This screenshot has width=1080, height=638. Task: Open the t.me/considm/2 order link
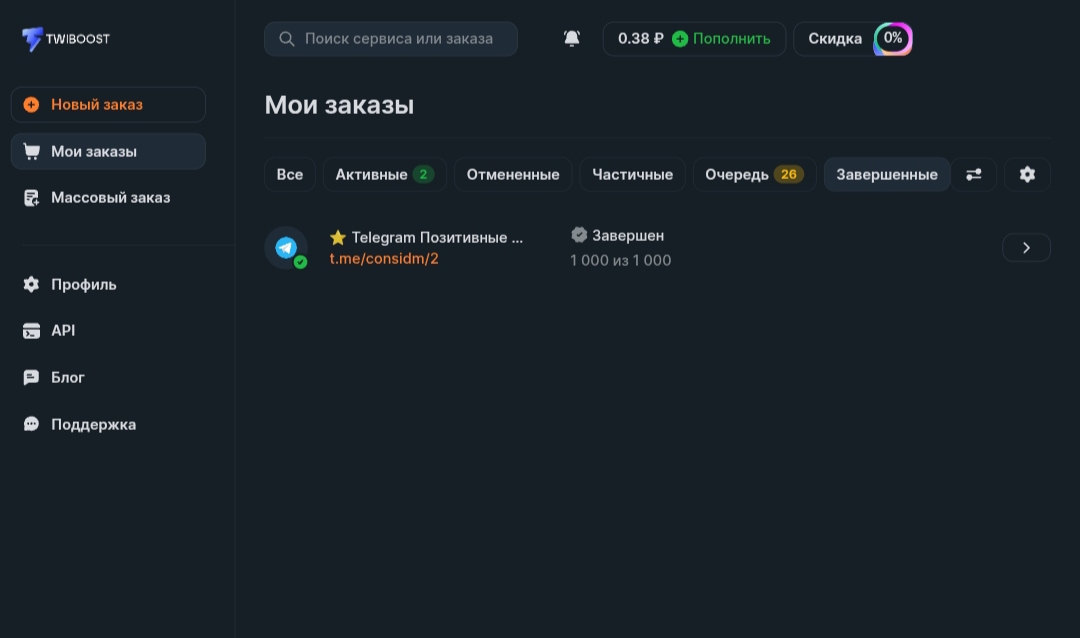pyautogui.click(x=384, y=259)
